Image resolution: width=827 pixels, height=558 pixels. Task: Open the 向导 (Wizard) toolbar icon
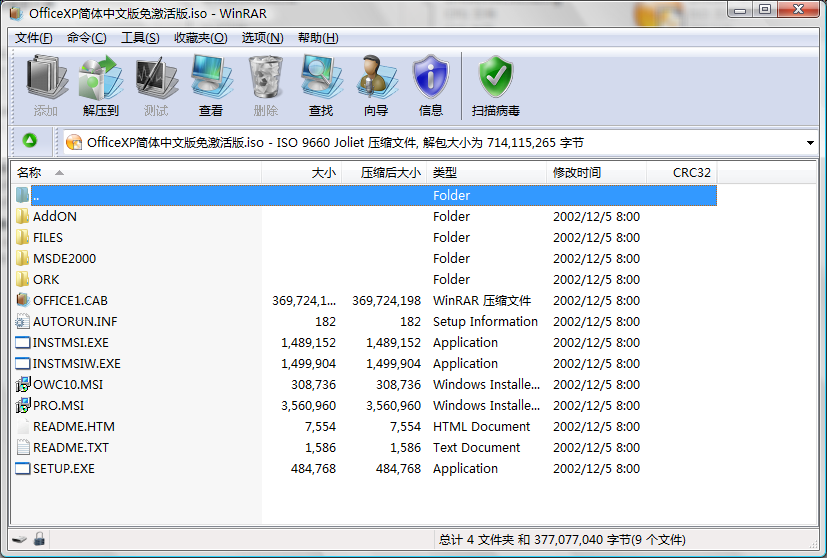tap(376, 78)
